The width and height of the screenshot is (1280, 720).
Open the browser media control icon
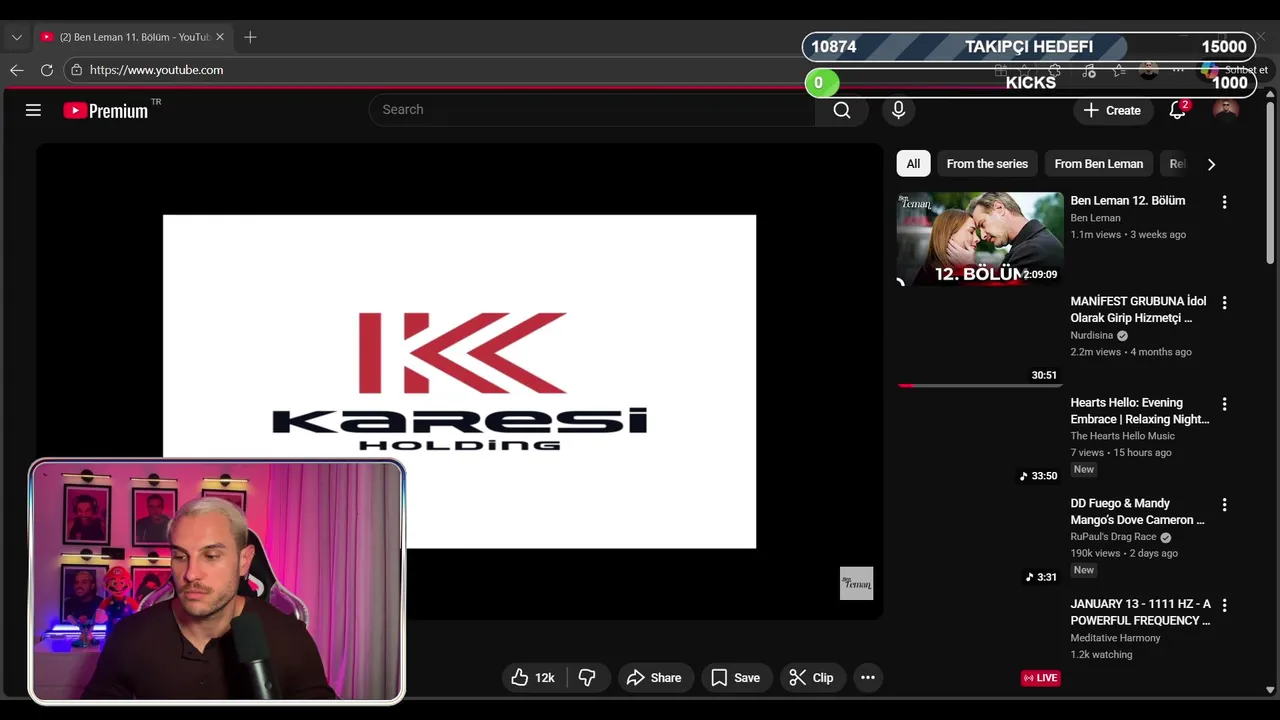[x=1089, y=71]
